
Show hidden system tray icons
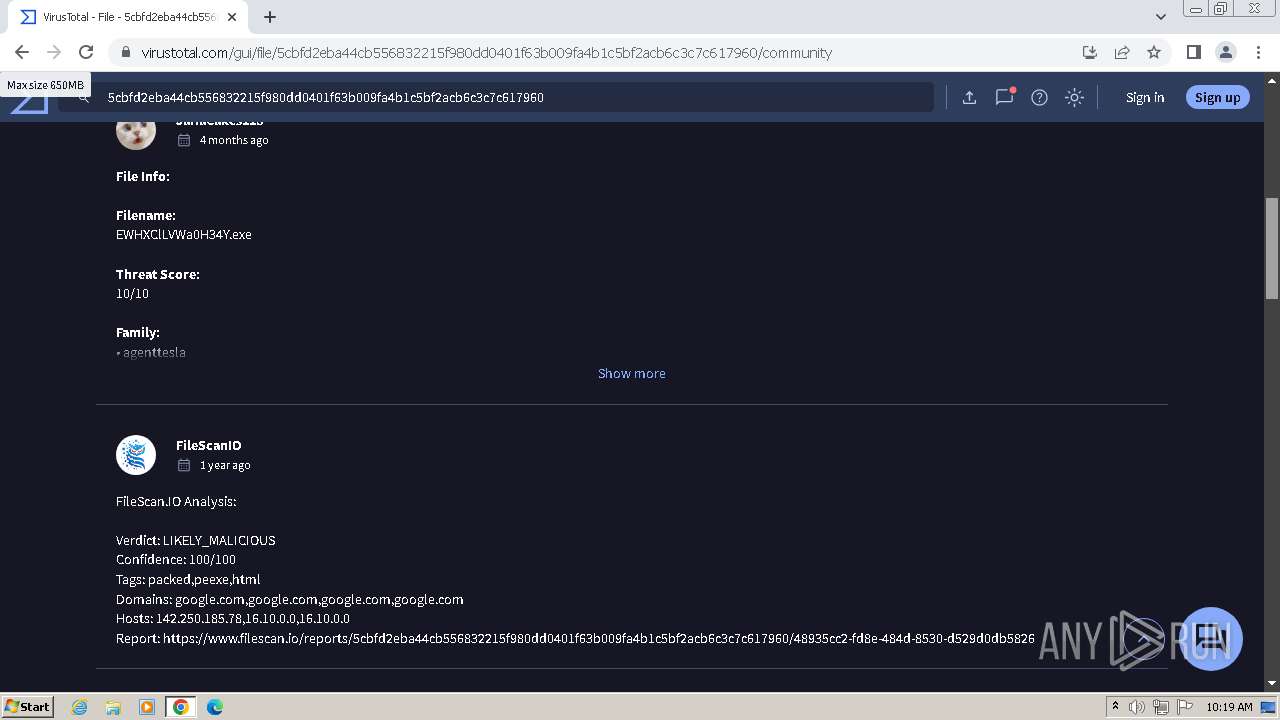1115,707
